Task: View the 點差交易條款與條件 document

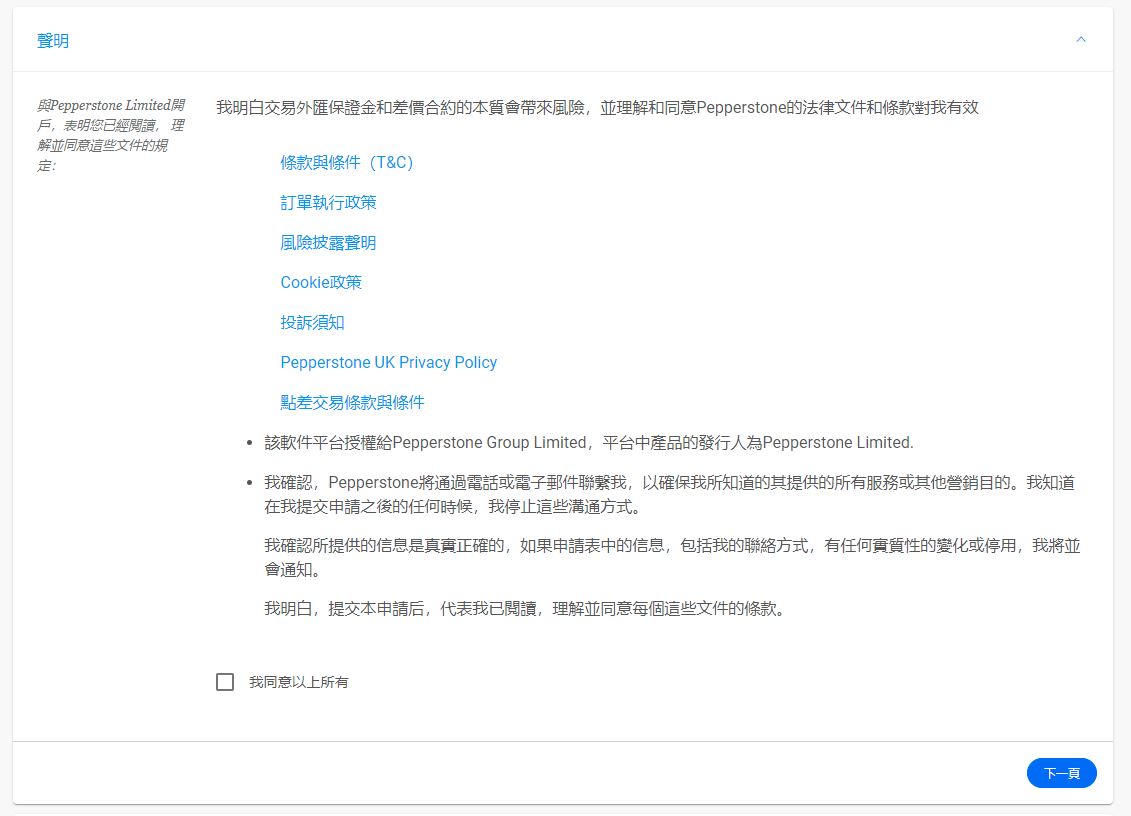Action: (x=352, y=402)
